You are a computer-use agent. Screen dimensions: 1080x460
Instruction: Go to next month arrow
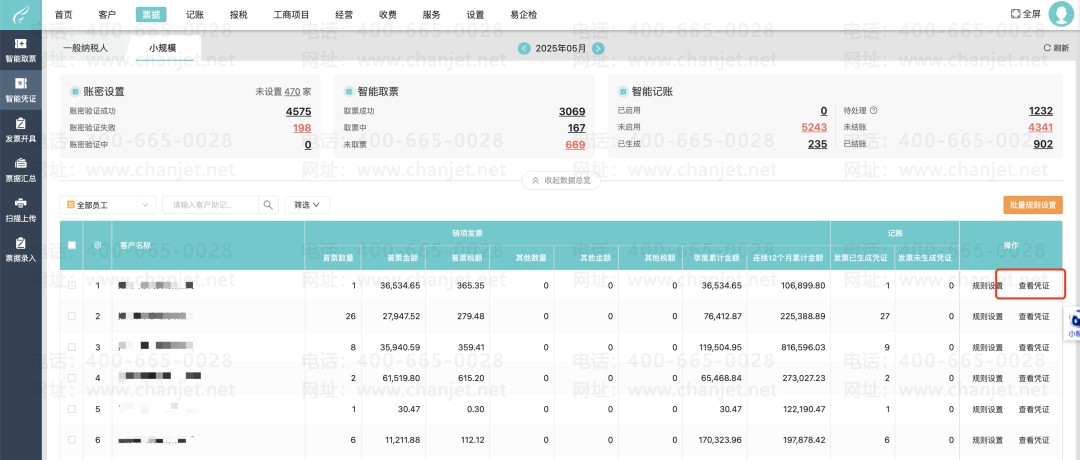click(x=598, y=48)
